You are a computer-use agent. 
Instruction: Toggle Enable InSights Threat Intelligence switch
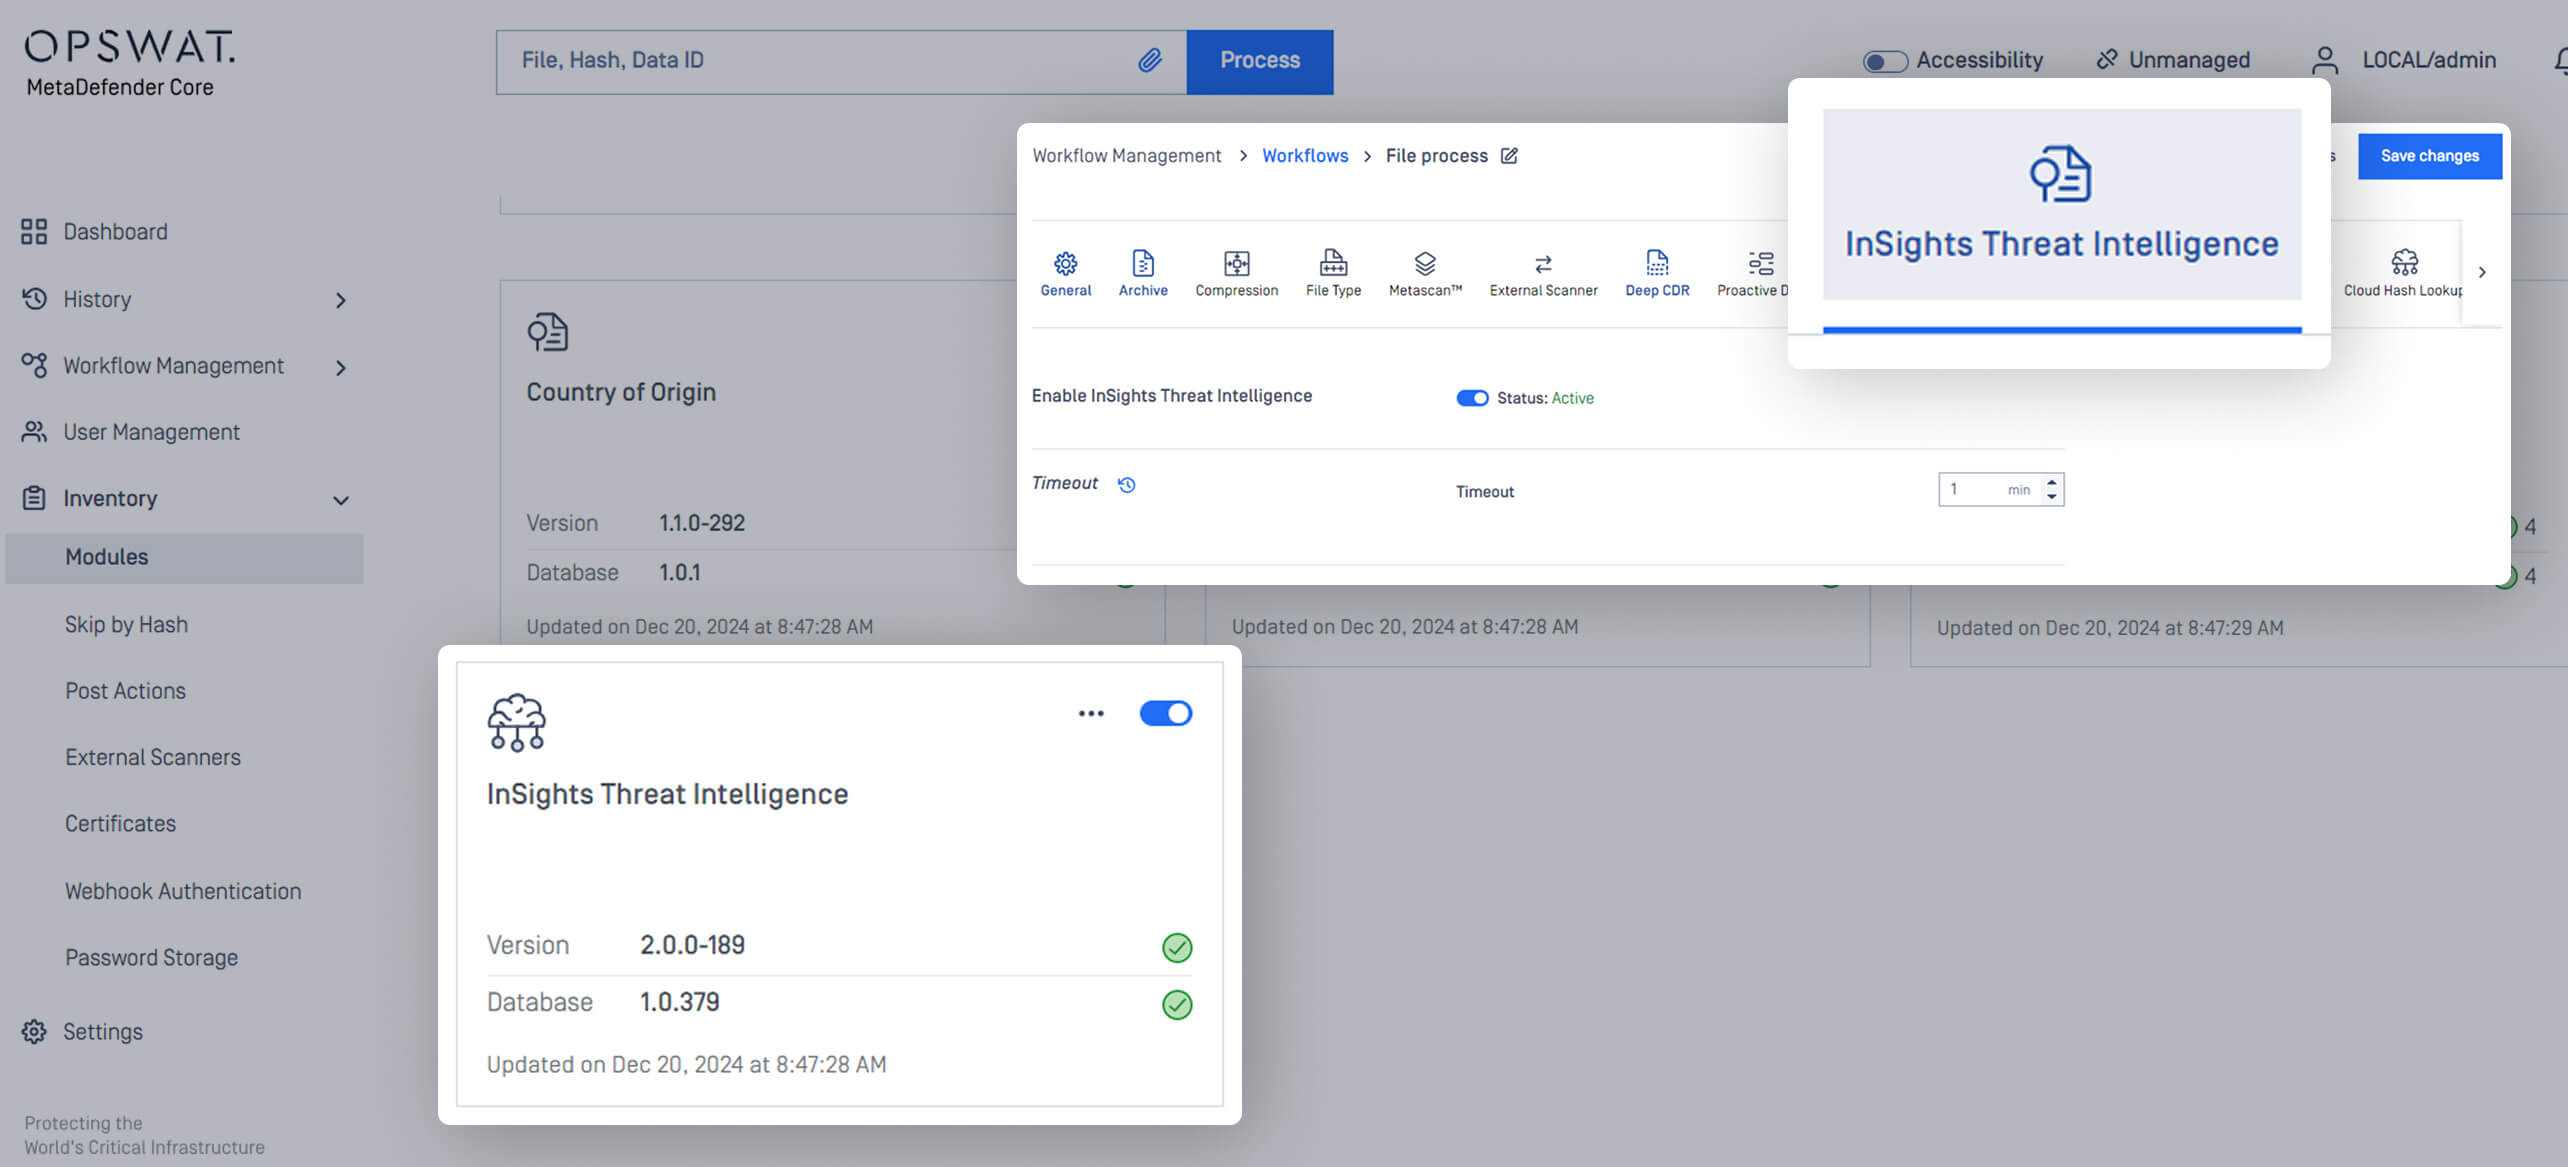click(x=1472, y=397)
